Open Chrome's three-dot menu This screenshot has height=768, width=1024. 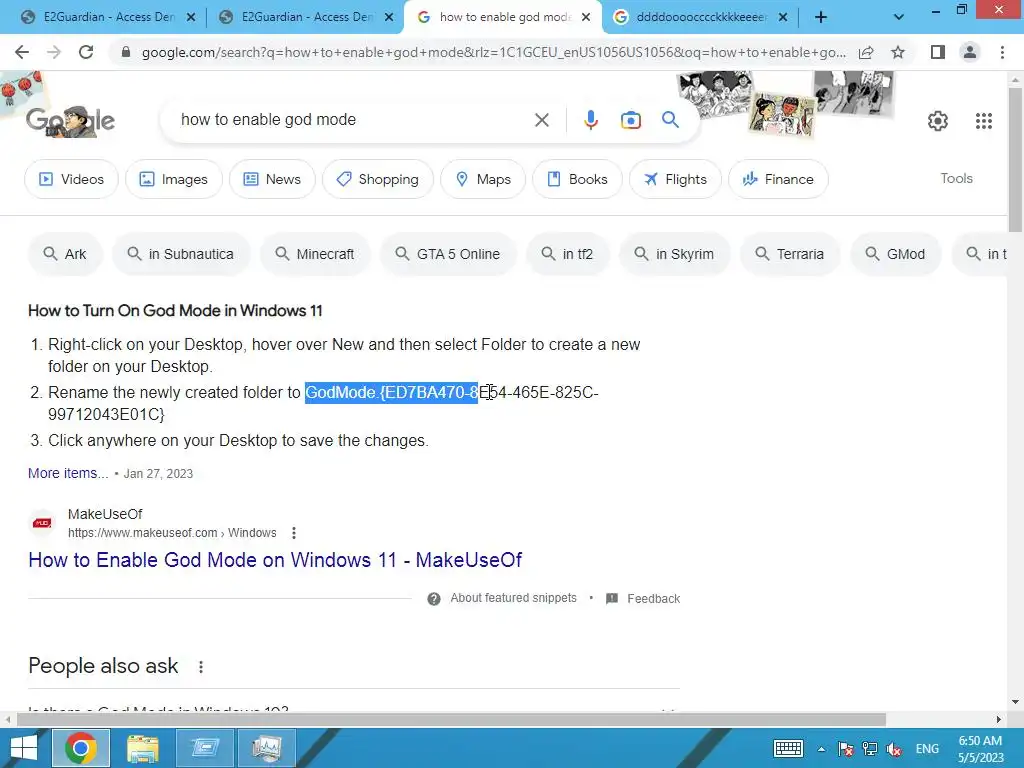(x=1002, y=52)
